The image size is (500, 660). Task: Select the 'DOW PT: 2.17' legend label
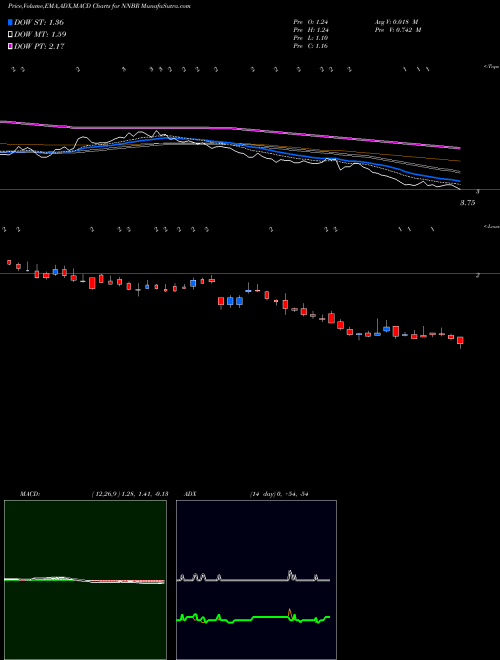tap(39, 47)
